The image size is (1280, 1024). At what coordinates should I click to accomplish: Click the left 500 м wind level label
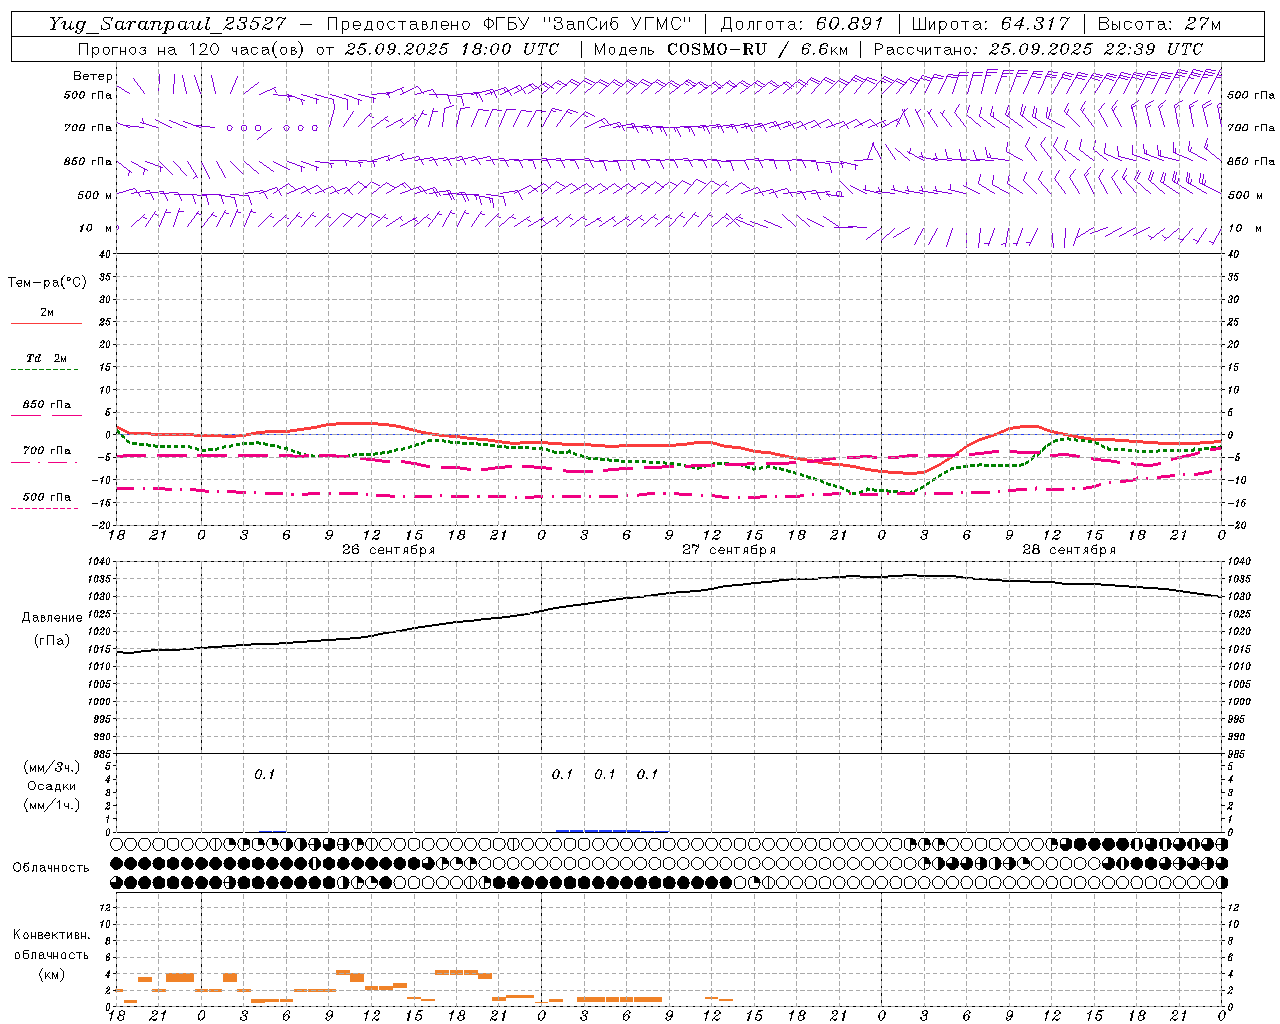pyautogui.click(x=95, y=195)
